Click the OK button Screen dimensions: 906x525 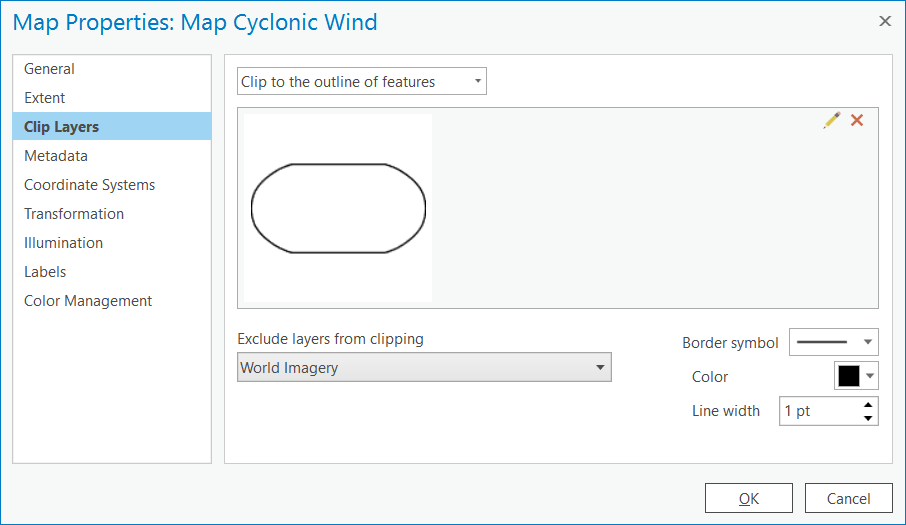coord(748,498)
